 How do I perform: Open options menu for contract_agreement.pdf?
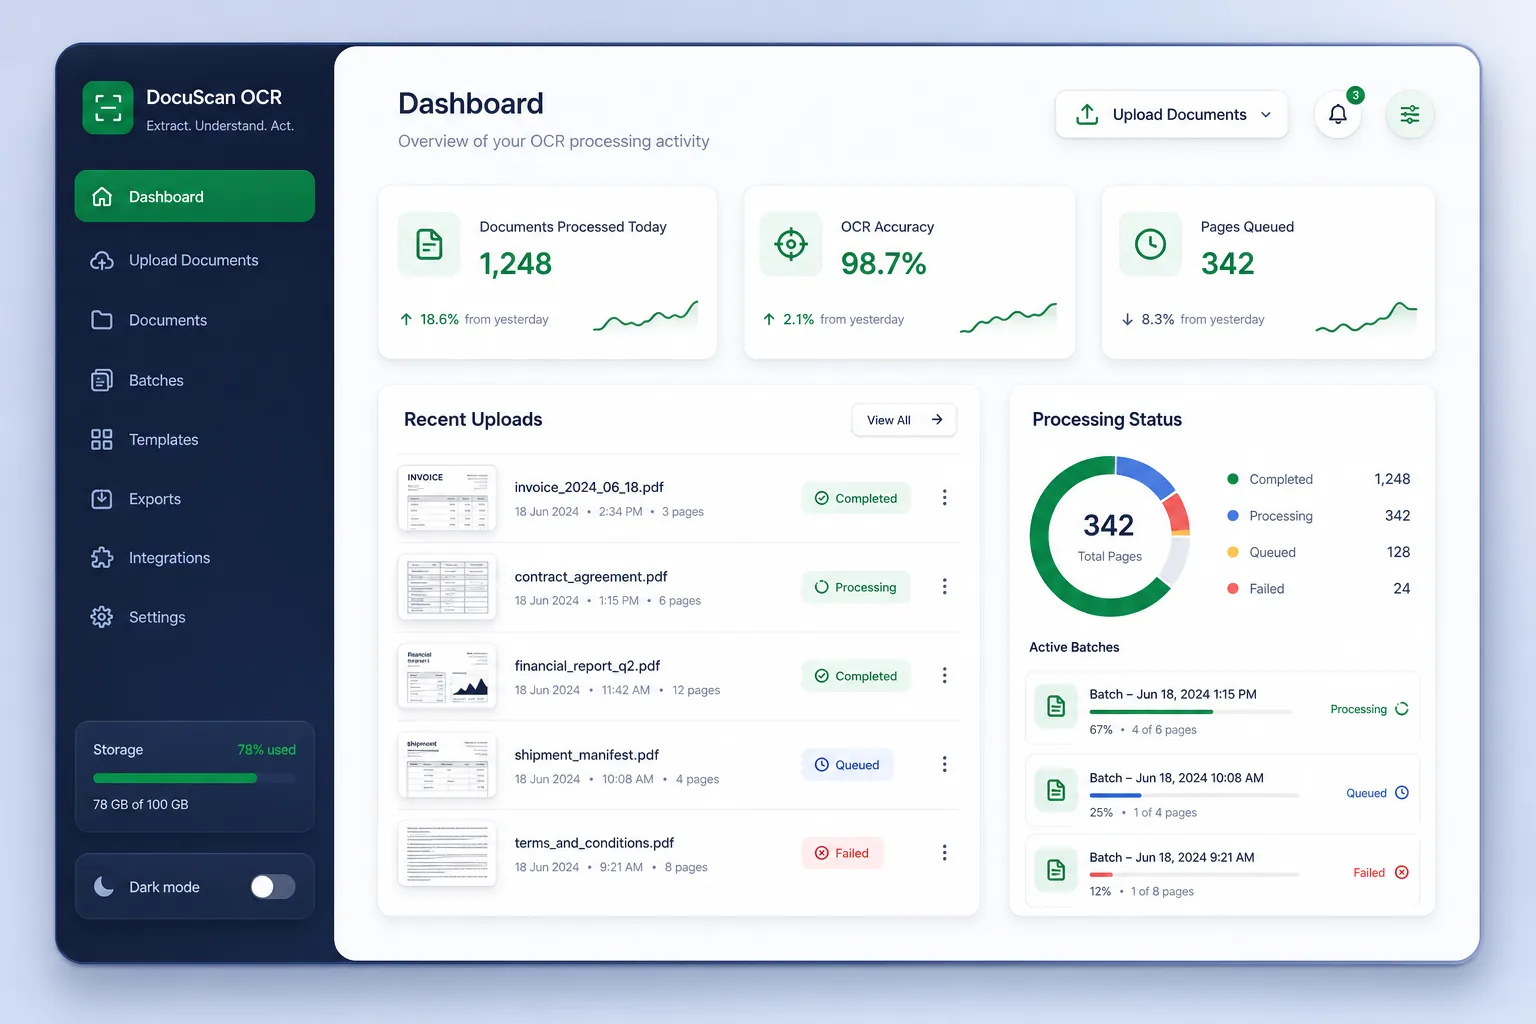944,587
